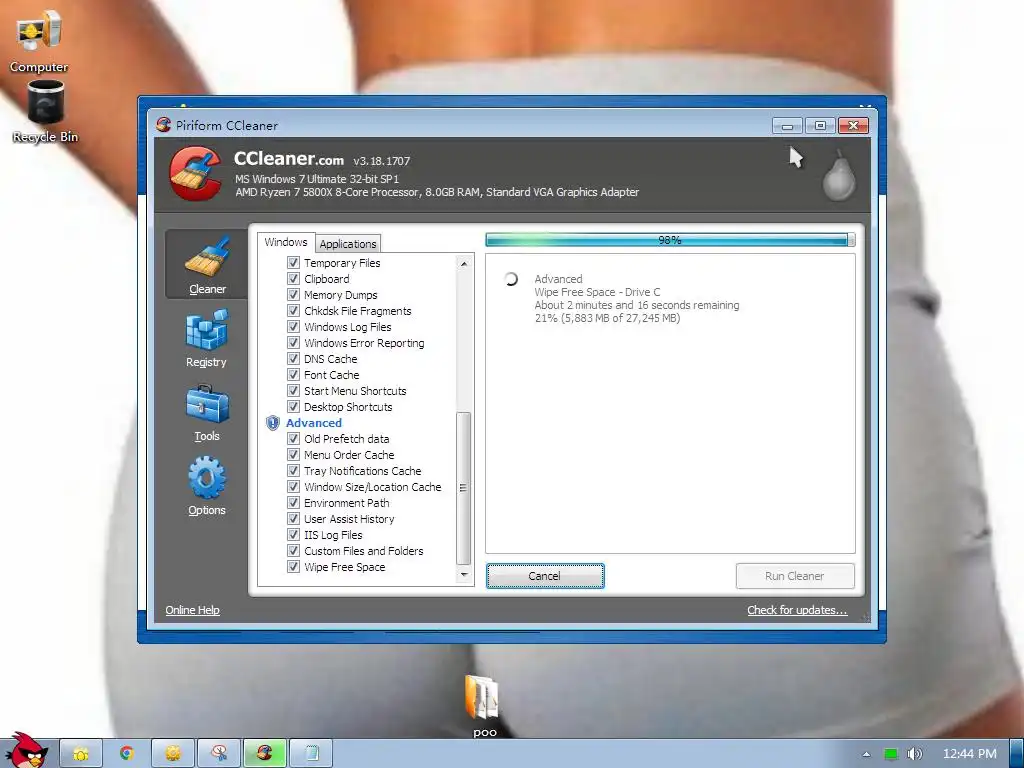Click Check for updates link
This screenshot has height=768, width=1024.
[x=797, y=610]
